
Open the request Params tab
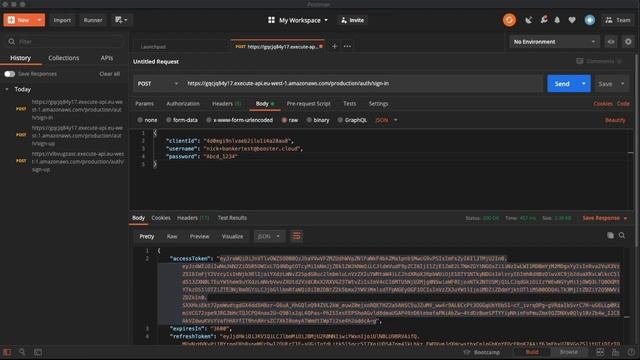tap(144, 104)
